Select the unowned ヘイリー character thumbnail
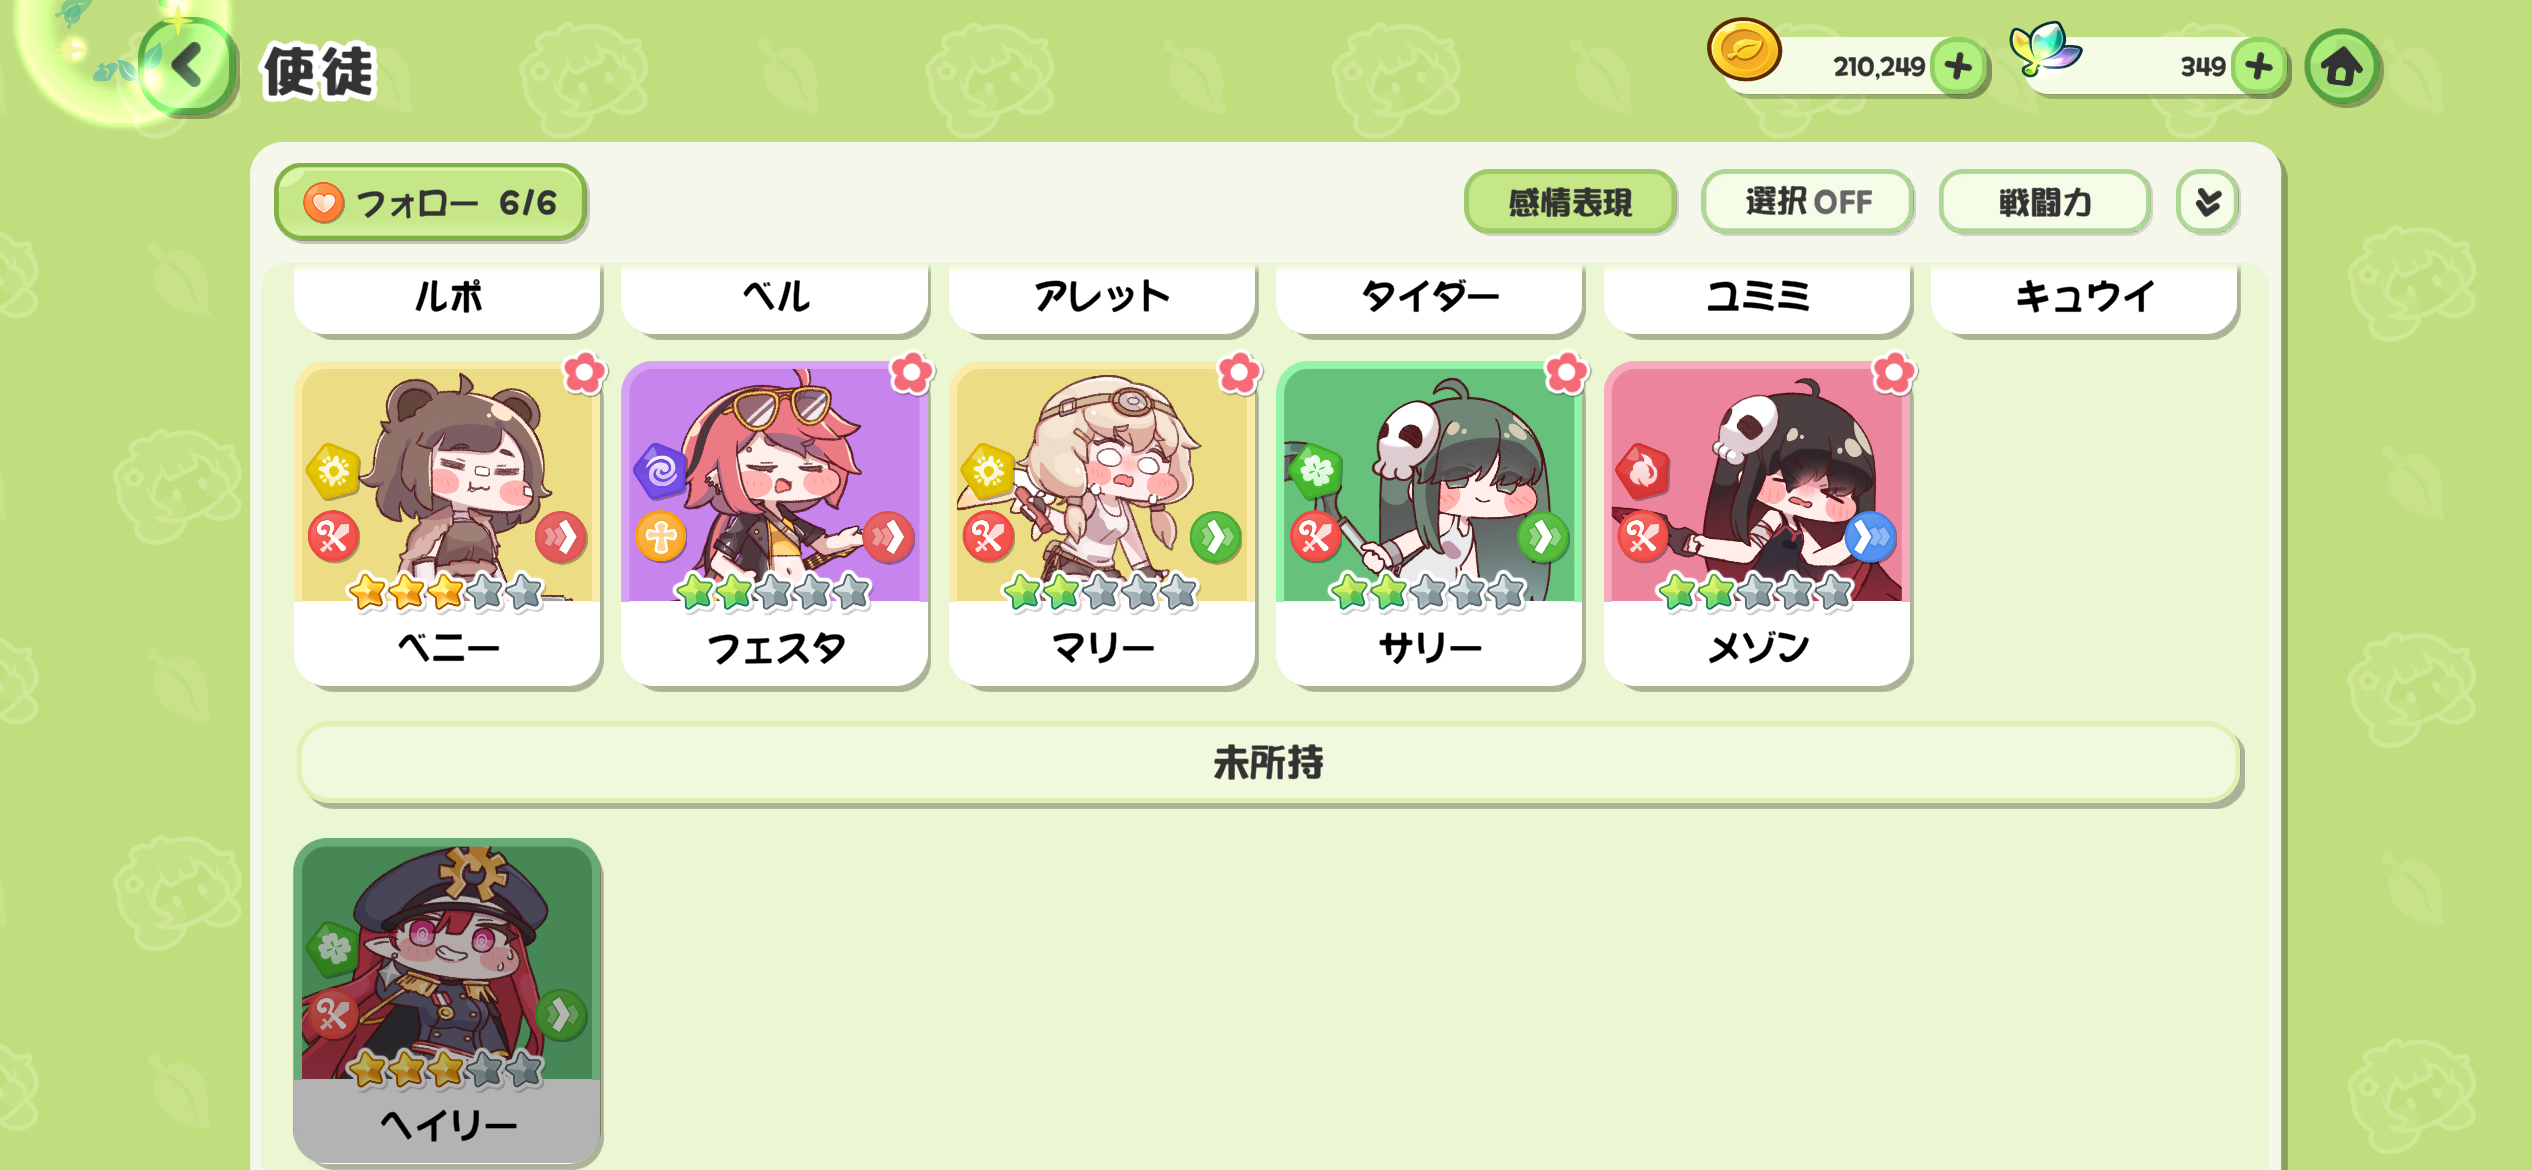Image resolution: width=2532 pixels, height=1170 pixels. point(447,1000)
